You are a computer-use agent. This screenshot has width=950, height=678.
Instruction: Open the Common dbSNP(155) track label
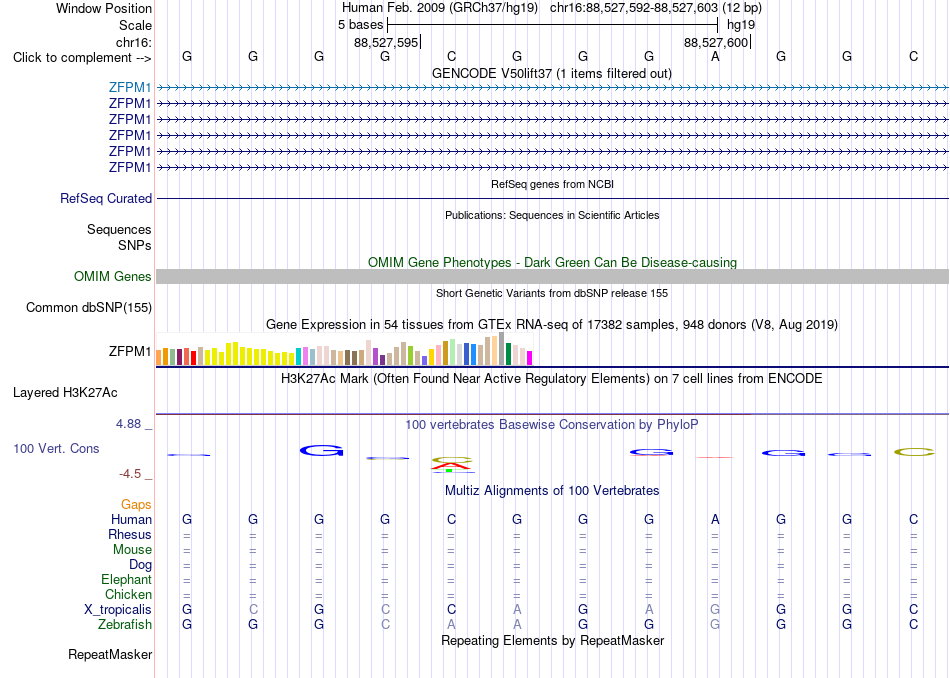pyautogui.click(x=88, y=308)
